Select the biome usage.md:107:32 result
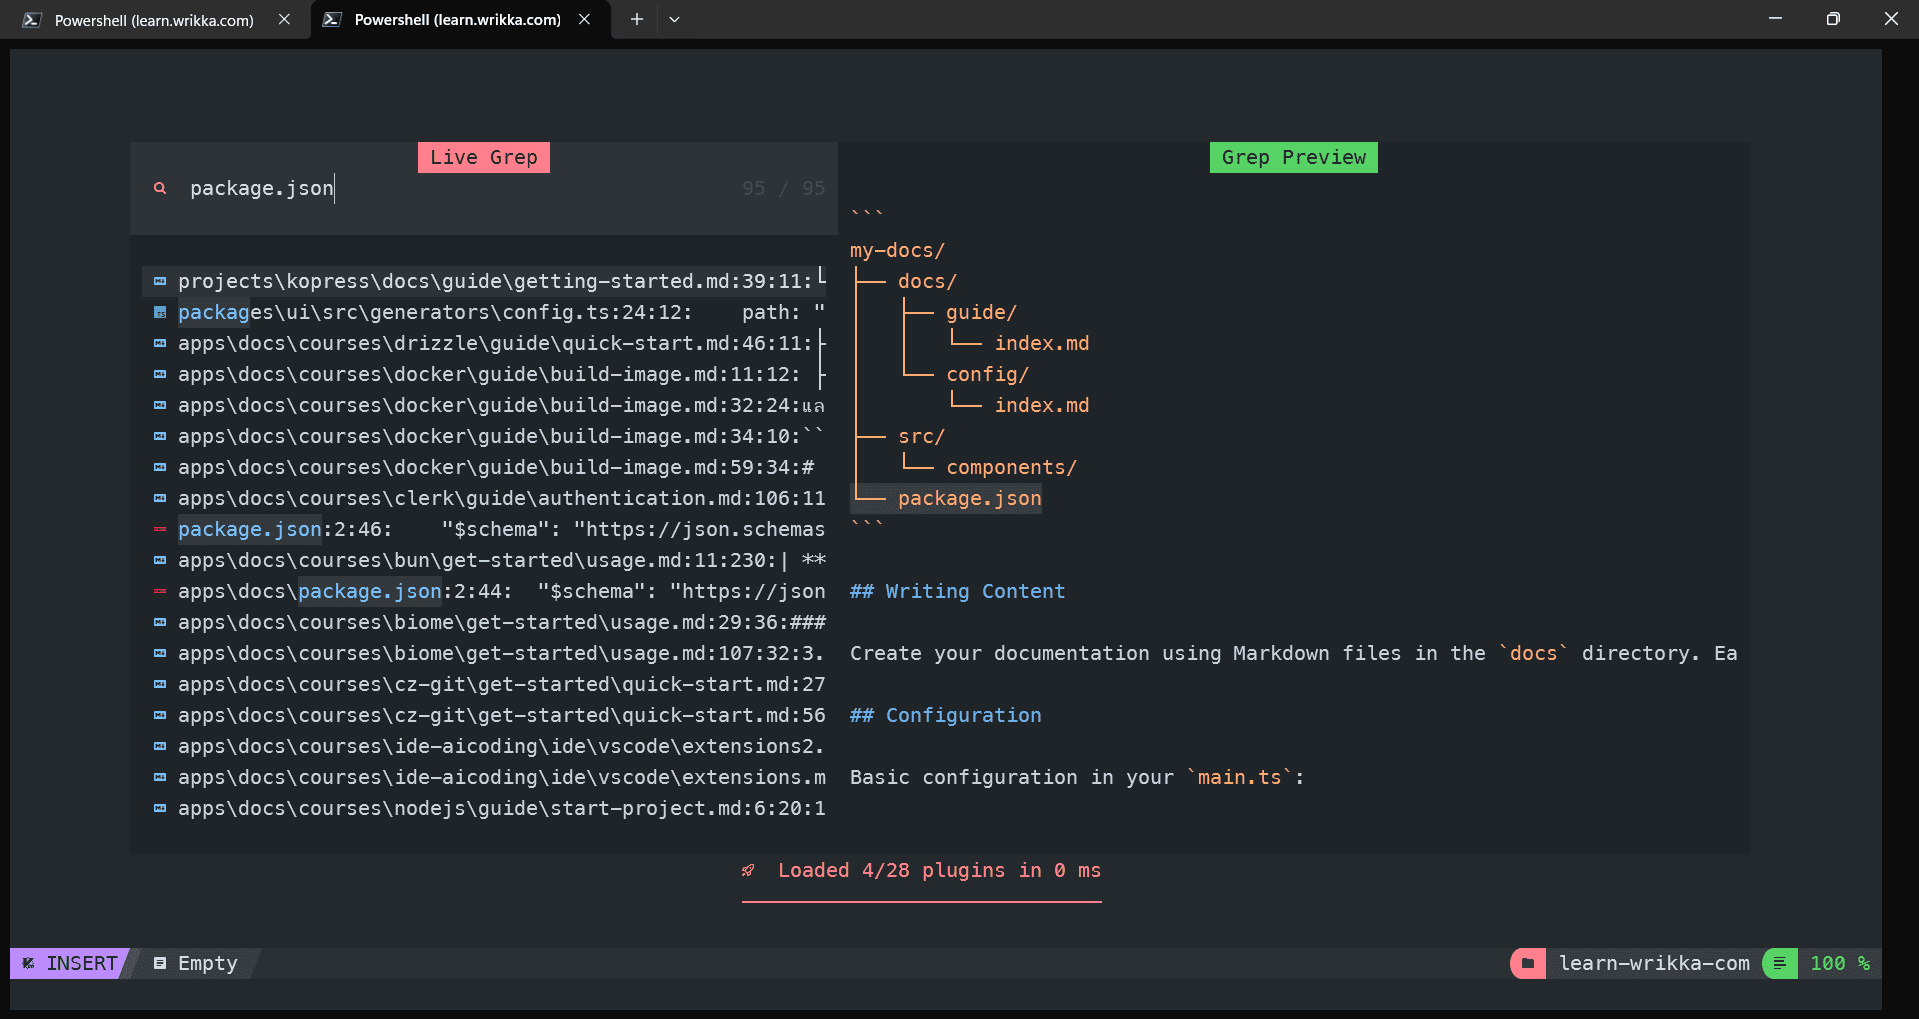 pyautogui.click(x=484, y=653)
